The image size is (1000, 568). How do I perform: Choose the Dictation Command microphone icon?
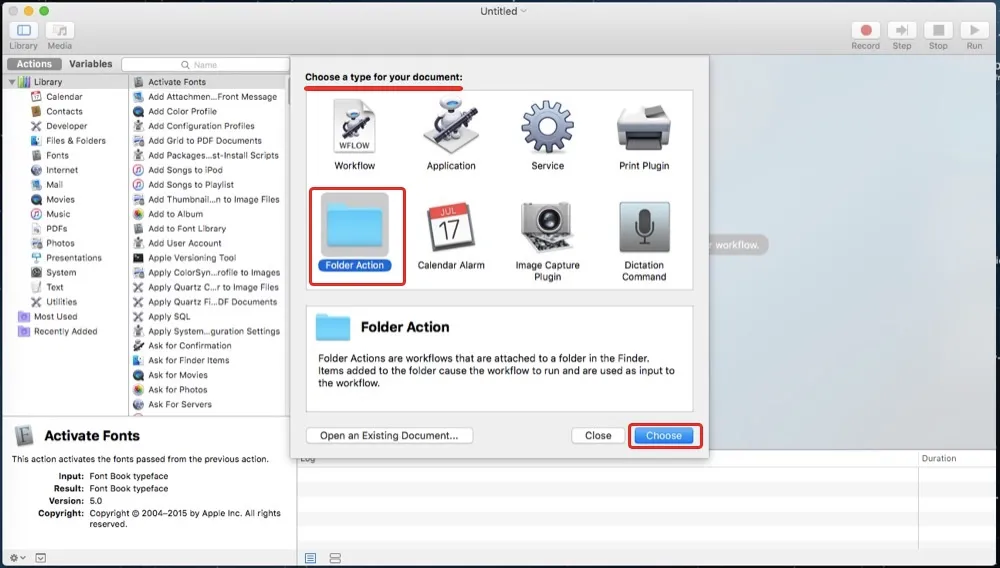click(x=644, y=228)
